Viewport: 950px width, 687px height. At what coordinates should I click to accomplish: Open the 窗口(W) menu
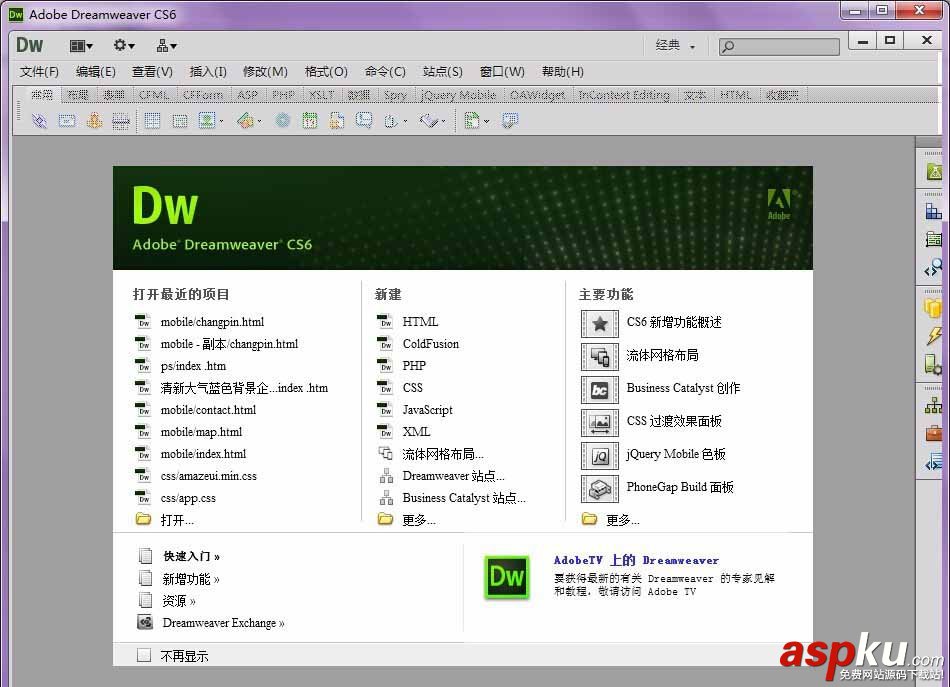pos(502,72)
